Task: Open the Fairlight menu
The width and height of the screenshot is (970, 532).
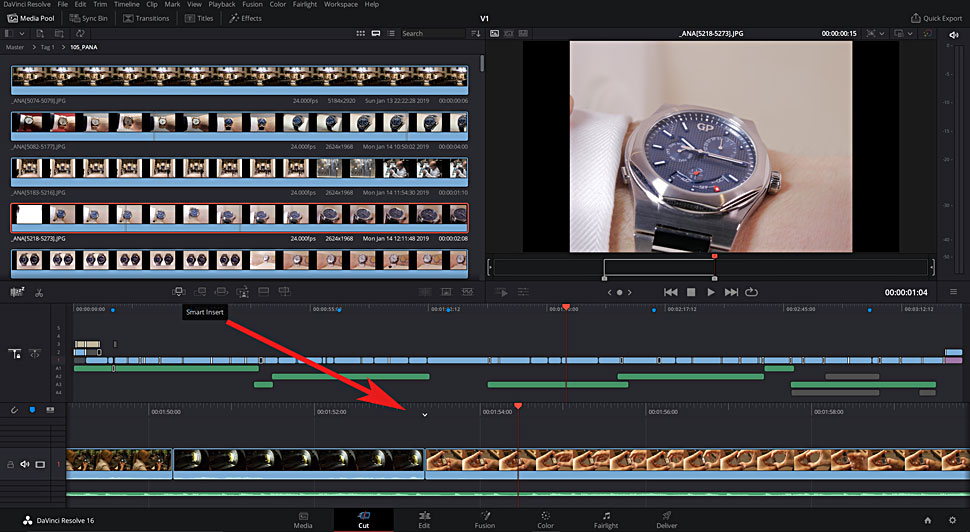Action: coord(304,4)
